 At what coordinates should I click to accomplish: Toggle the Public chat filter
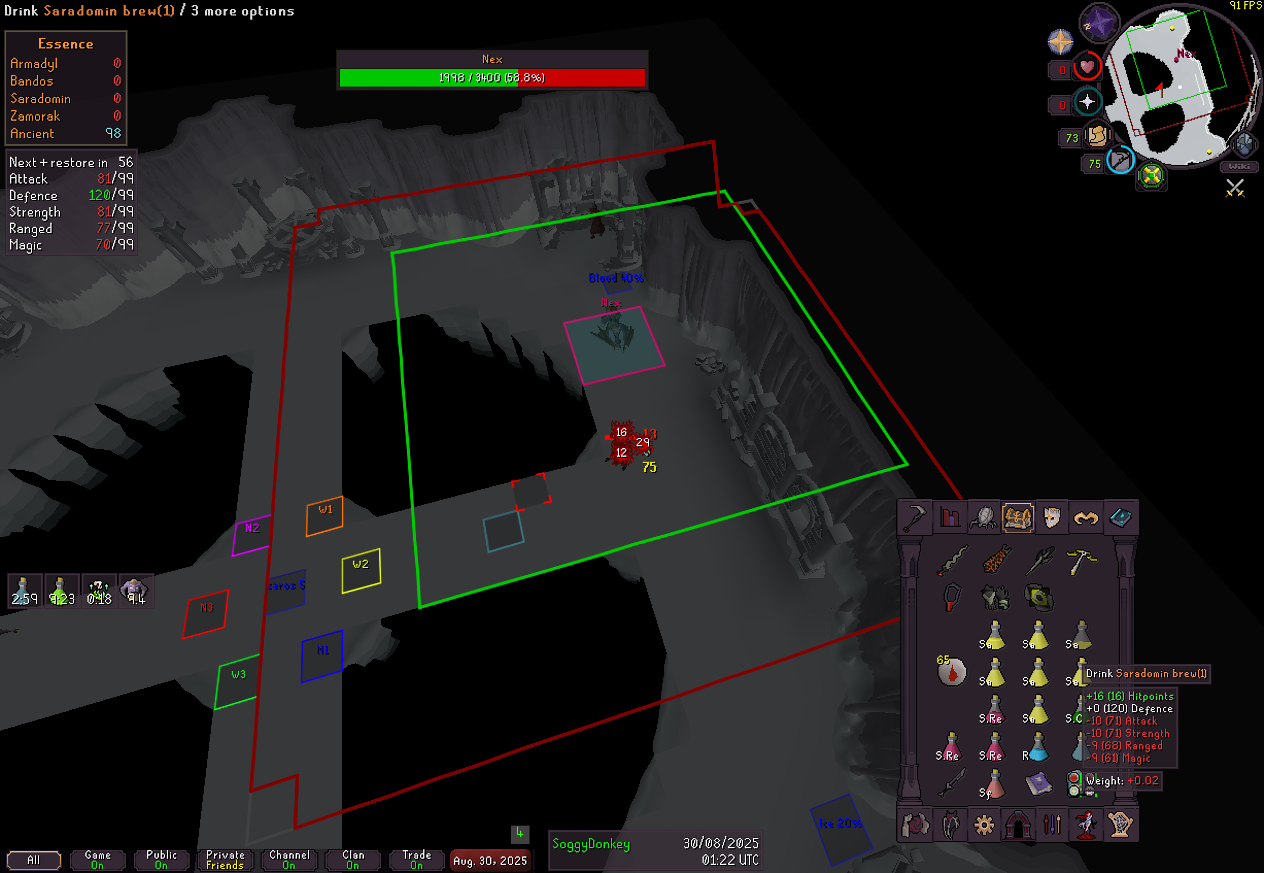click(x=161, y=860)
